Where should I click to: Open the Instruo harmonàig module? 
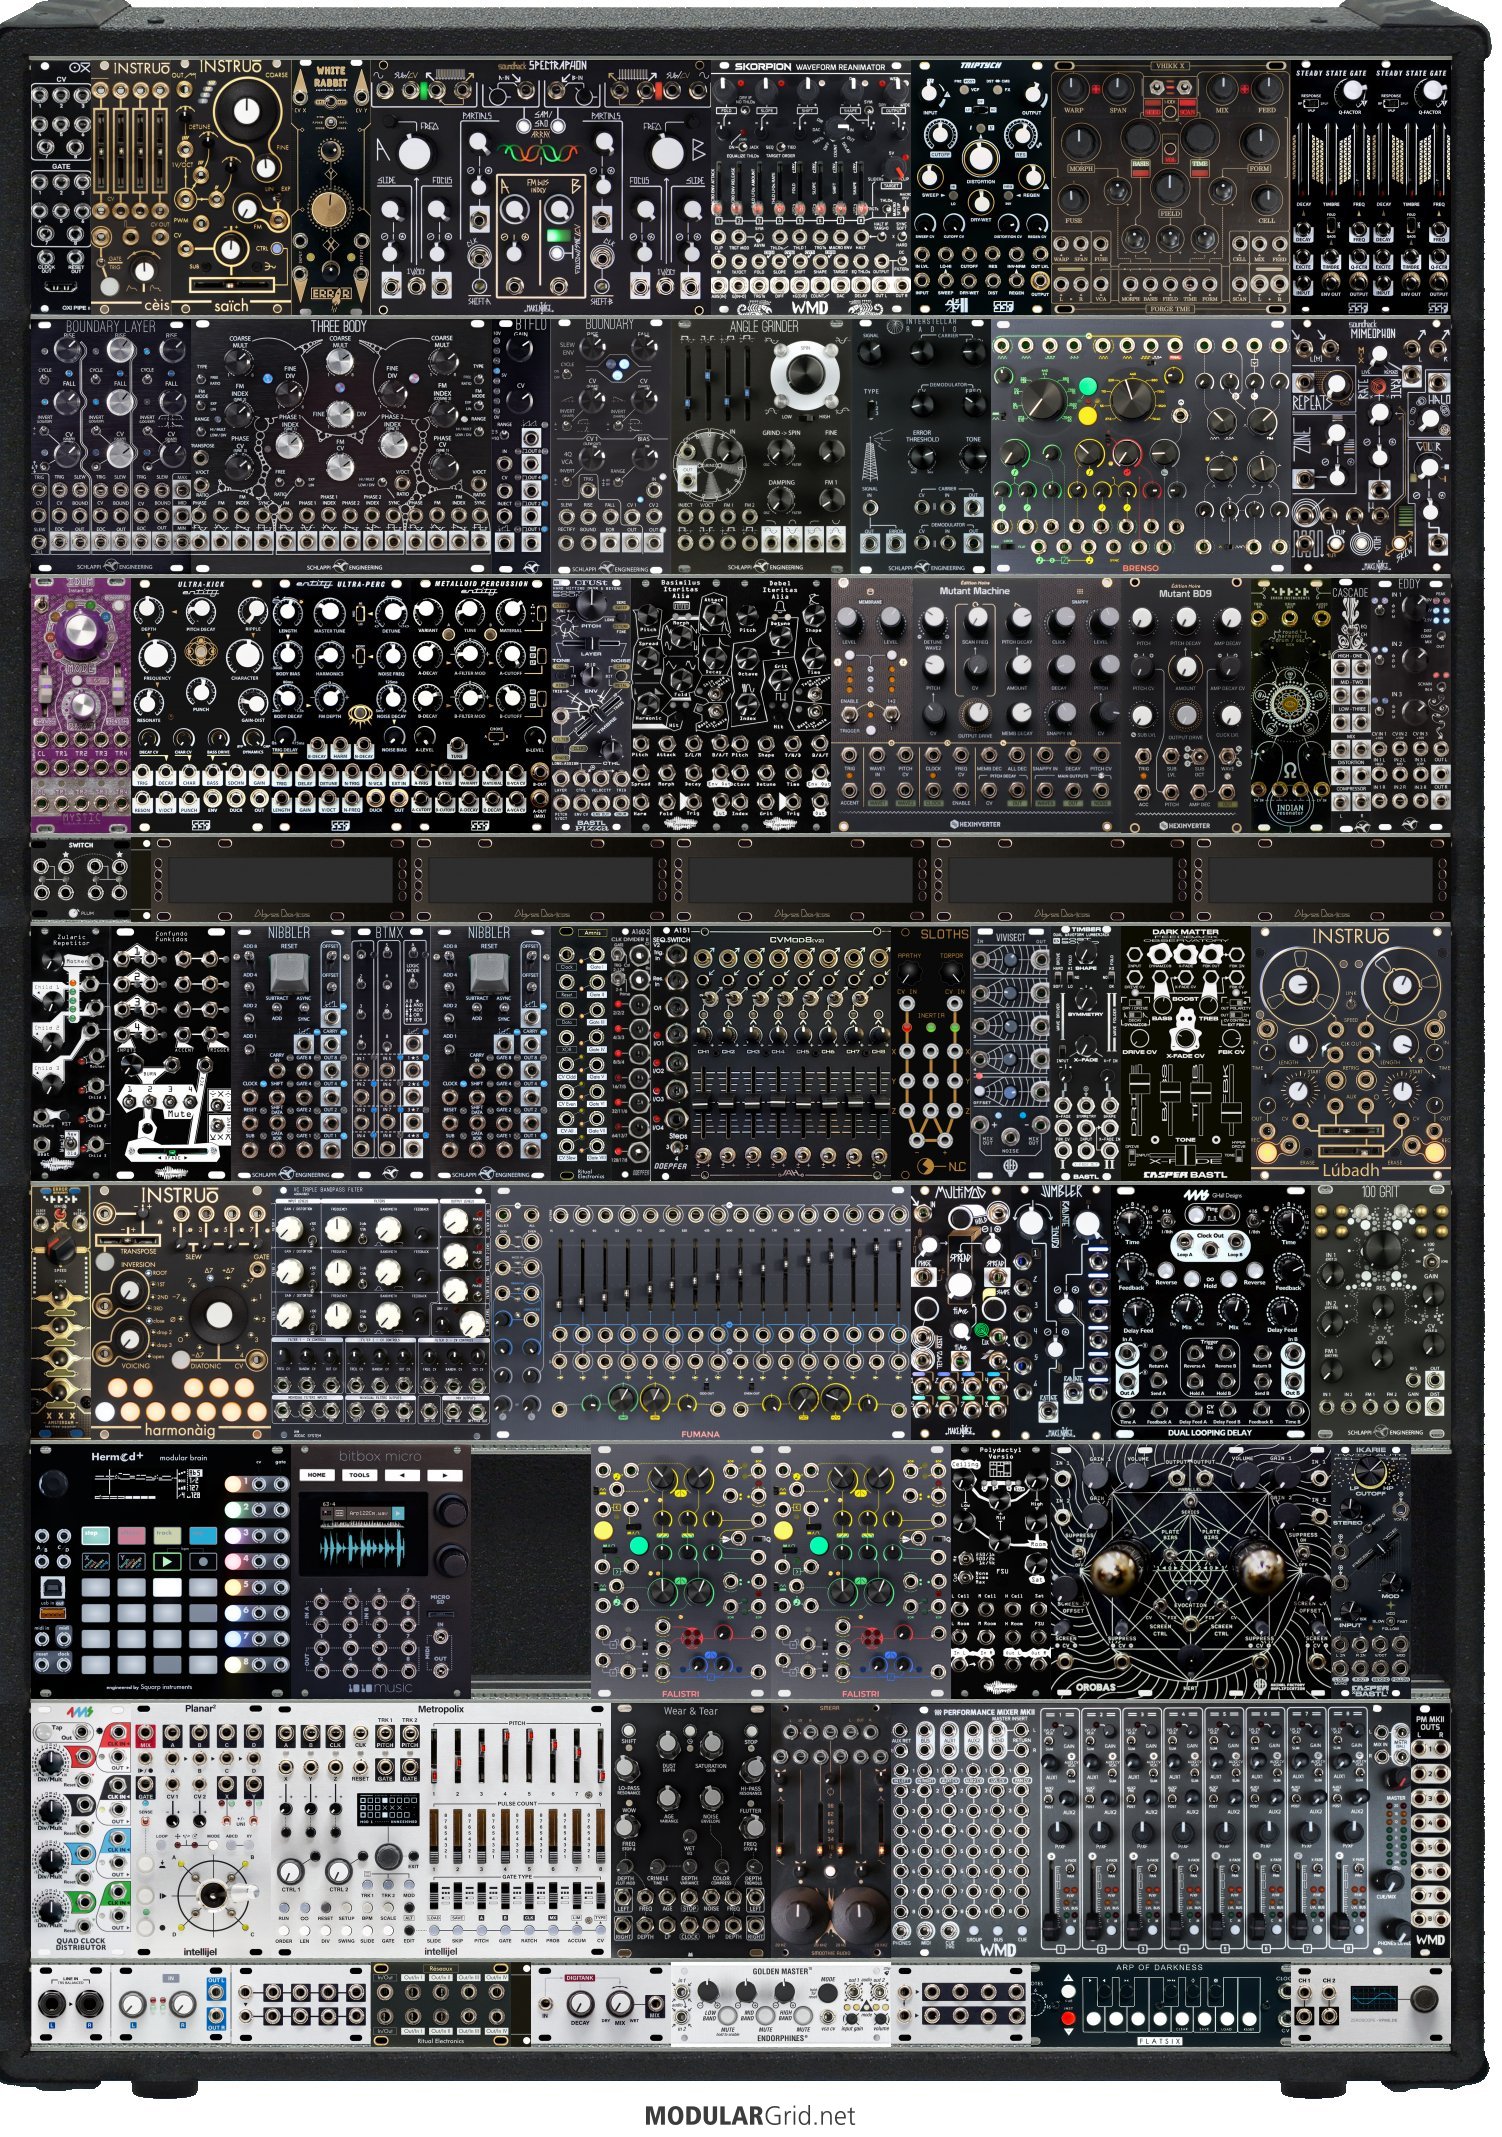point(181,1312)
